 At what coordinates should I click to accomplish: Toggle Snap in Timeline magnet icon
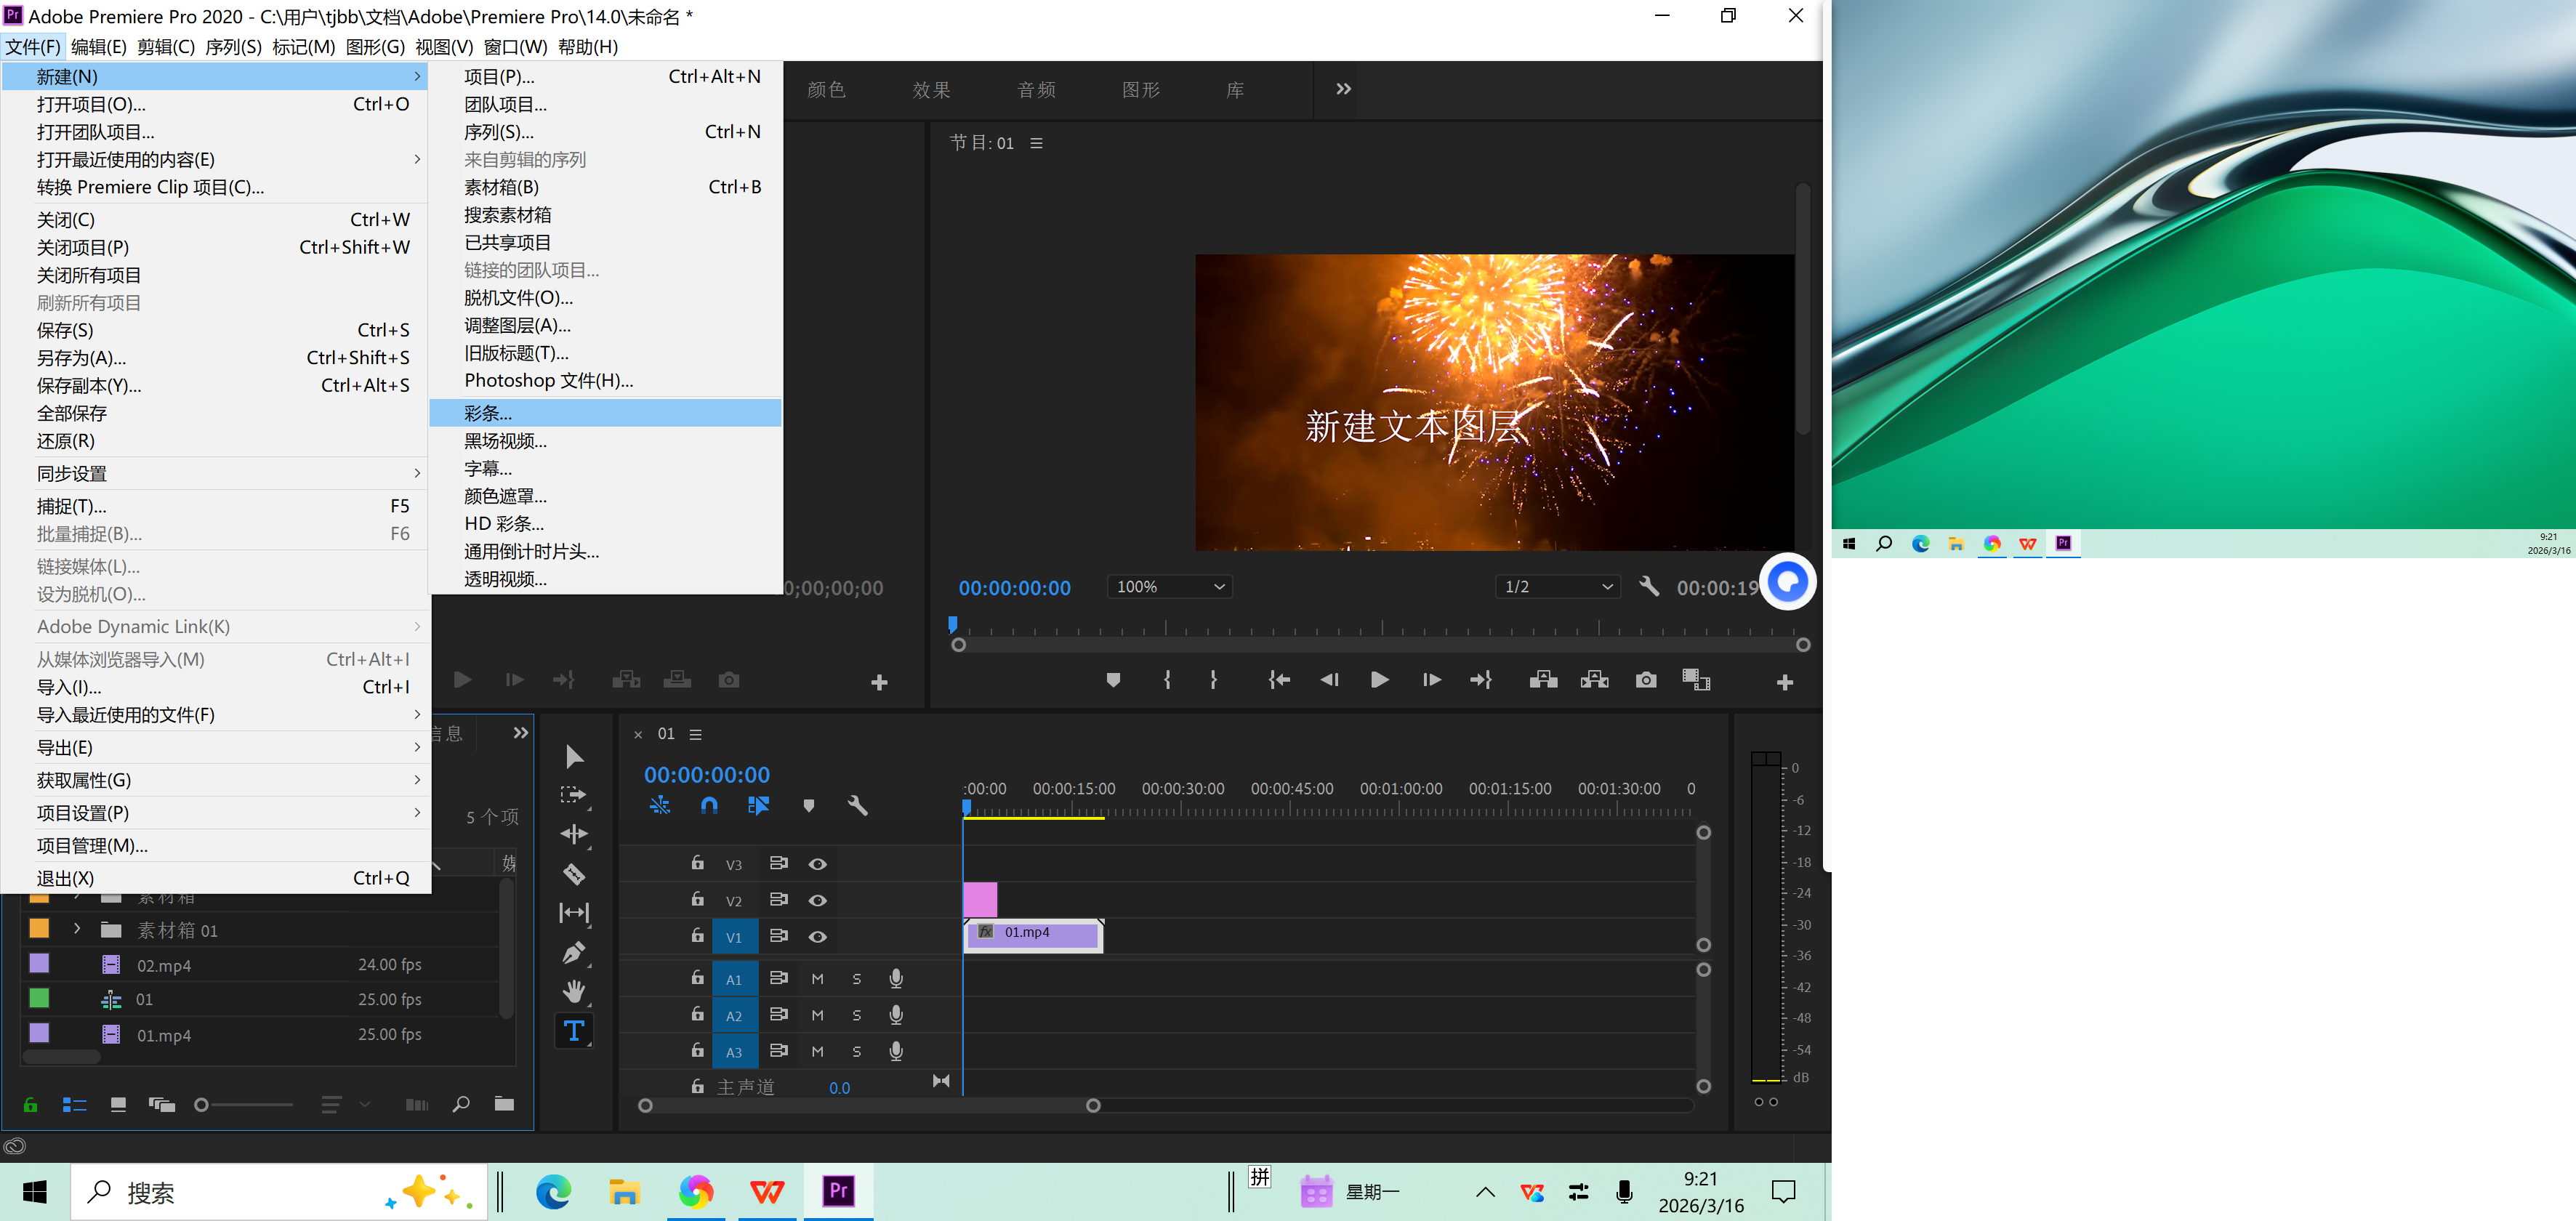[x=709, y=805]
